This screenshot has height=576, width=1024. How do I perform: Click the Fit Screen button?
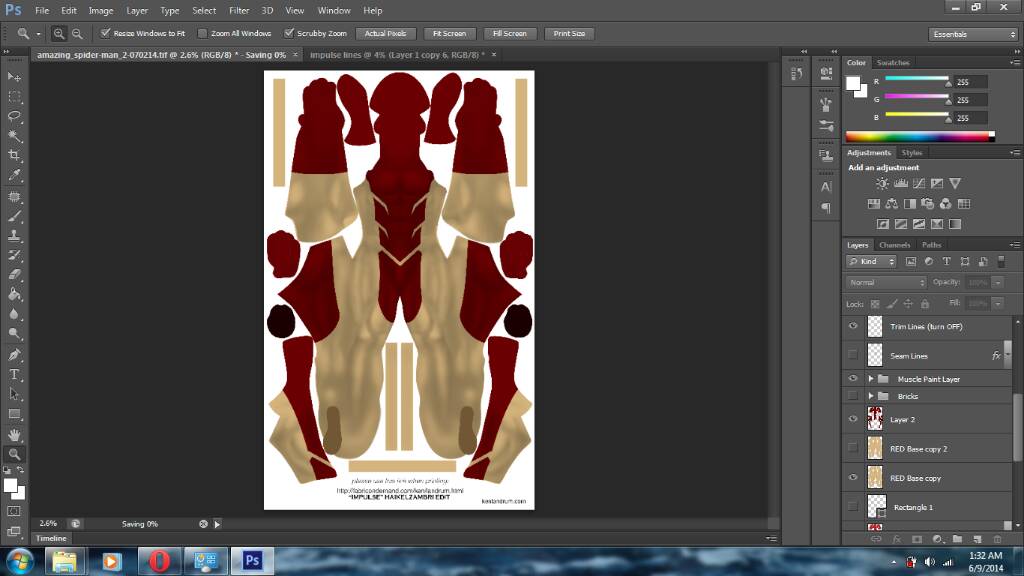[449, 33]
